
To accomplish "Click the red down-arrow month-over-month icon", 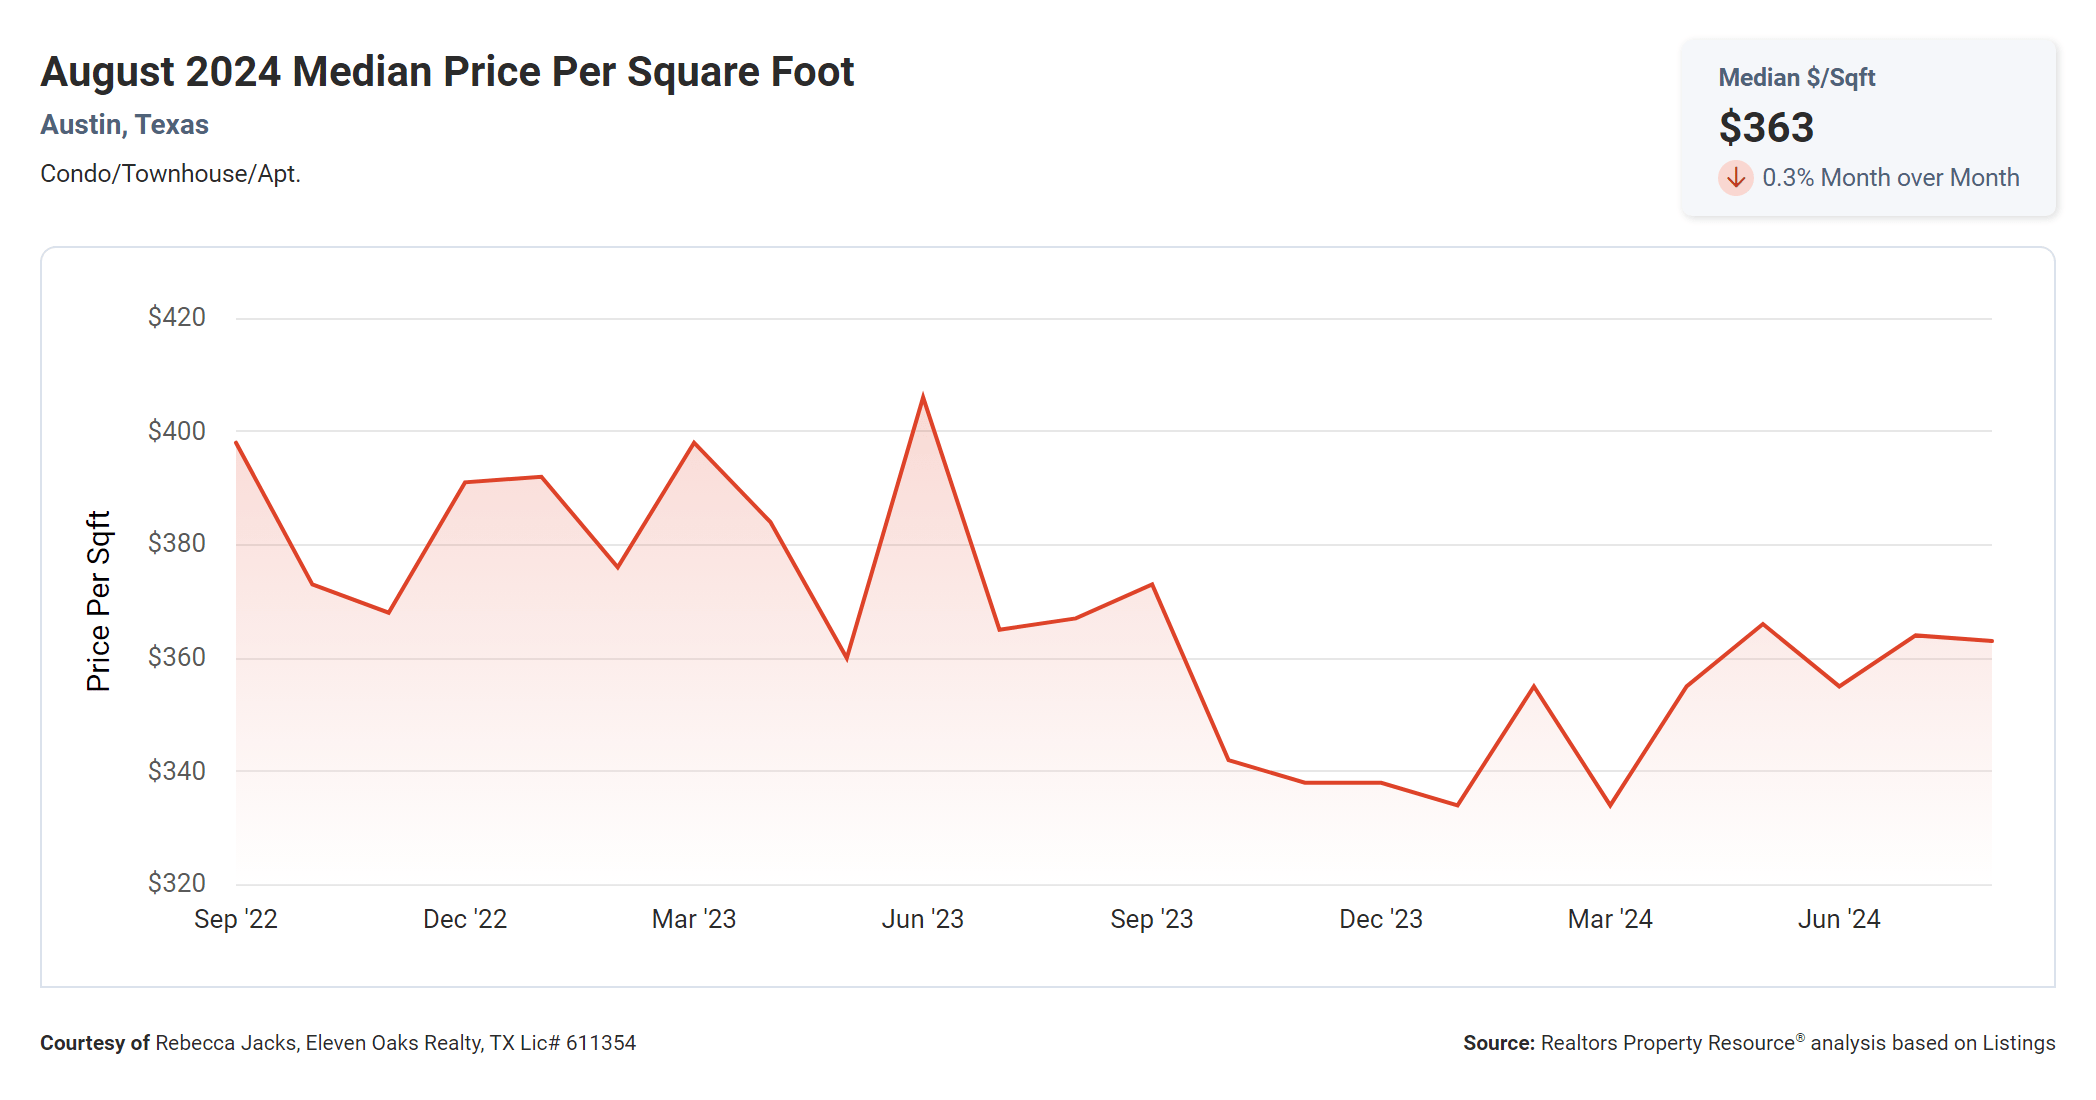I will [x=1735, y=178].
